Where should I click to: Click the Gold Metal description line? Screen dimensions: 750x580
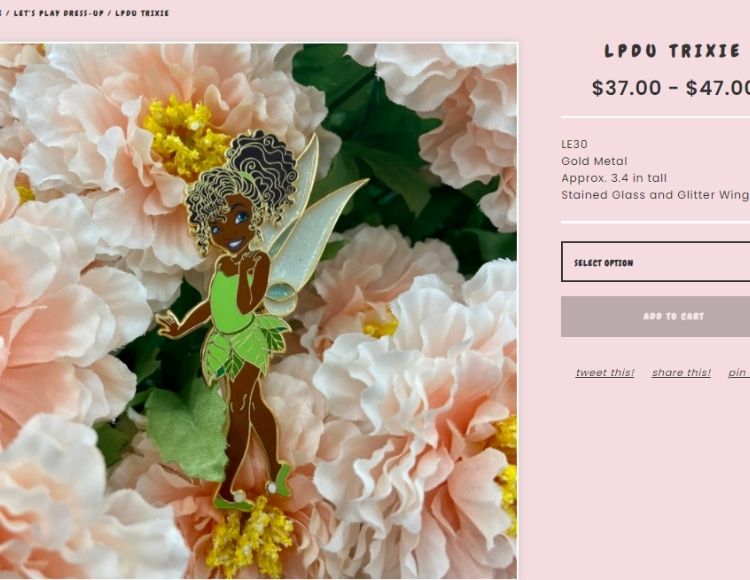[594, 161]
